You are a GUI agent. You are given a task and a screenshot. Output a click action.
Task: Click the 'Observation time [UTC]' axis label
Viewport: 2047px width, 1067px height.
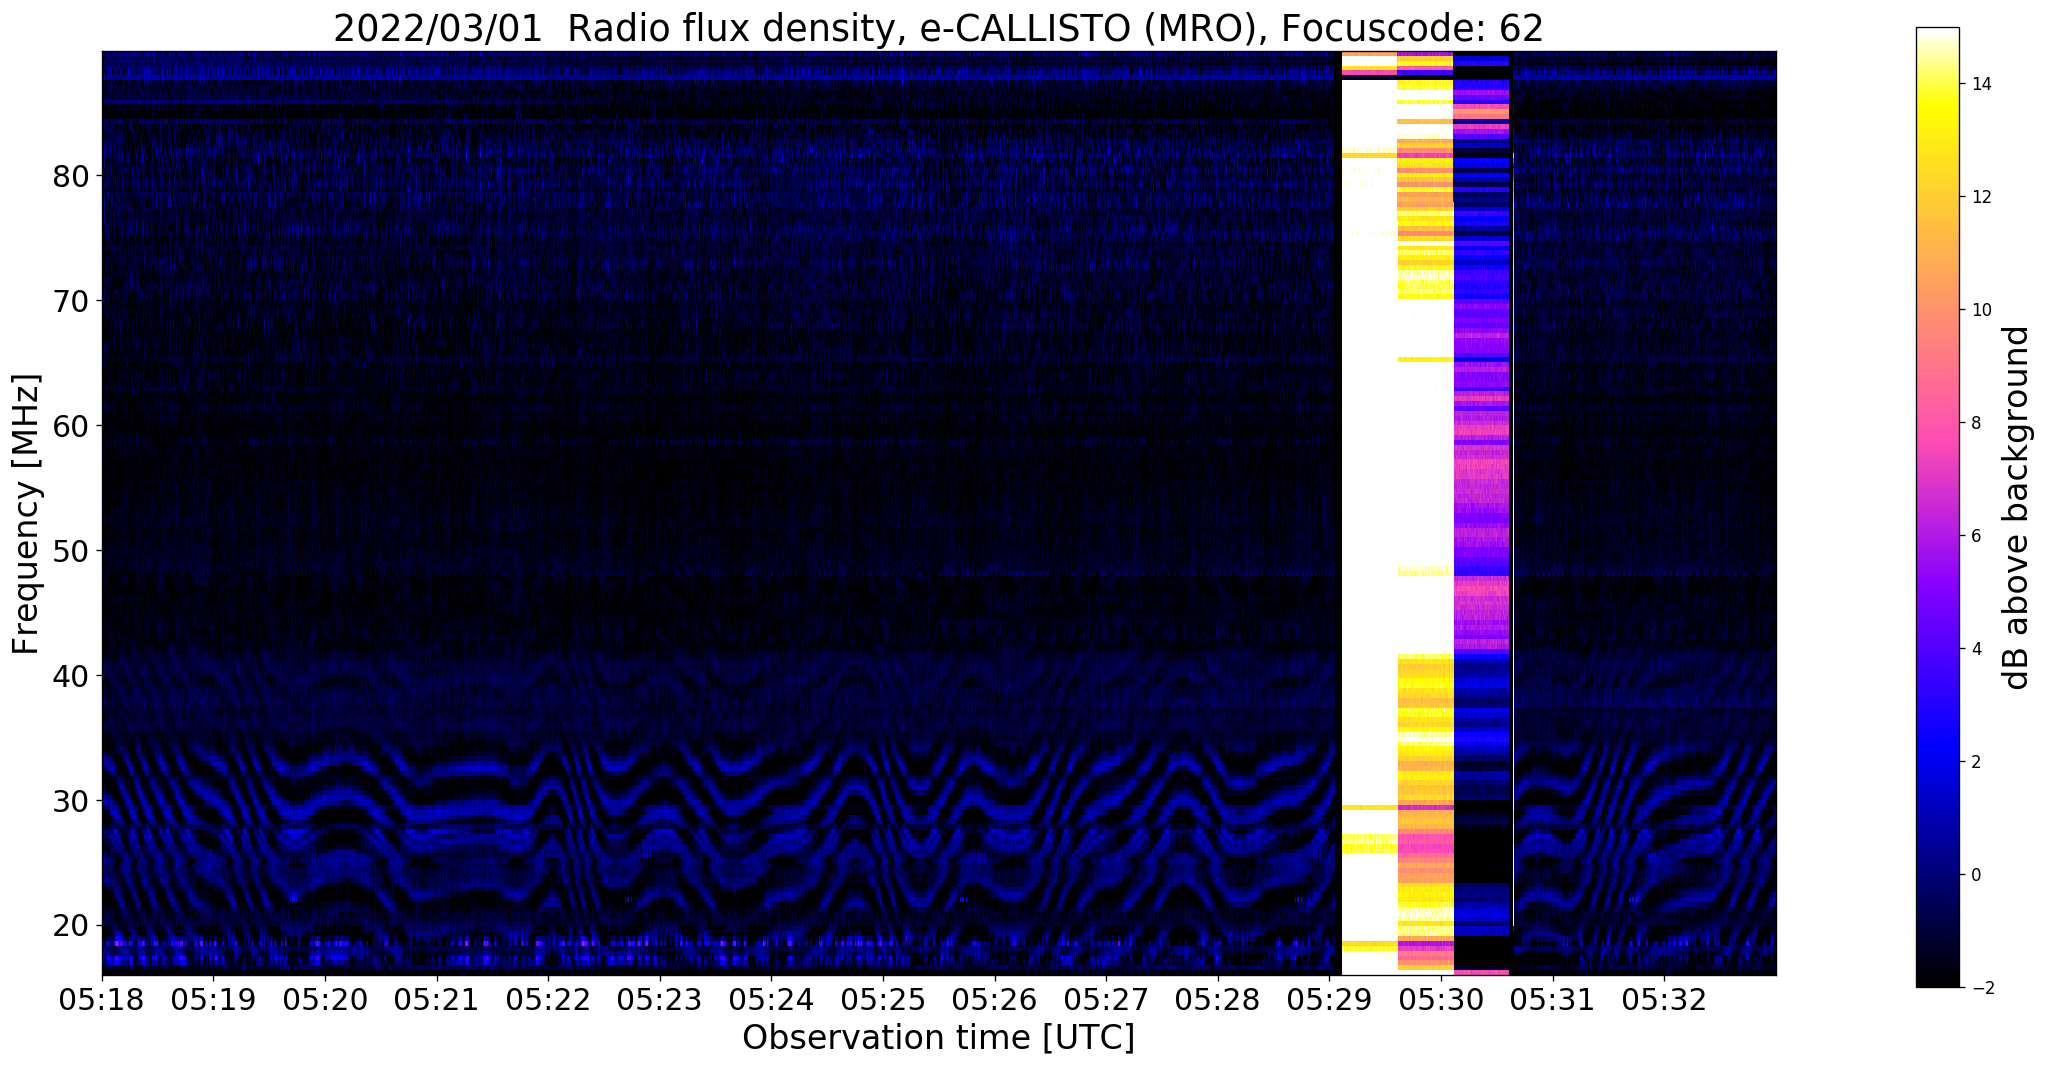pyautogui.click(x=938, y=1038)
